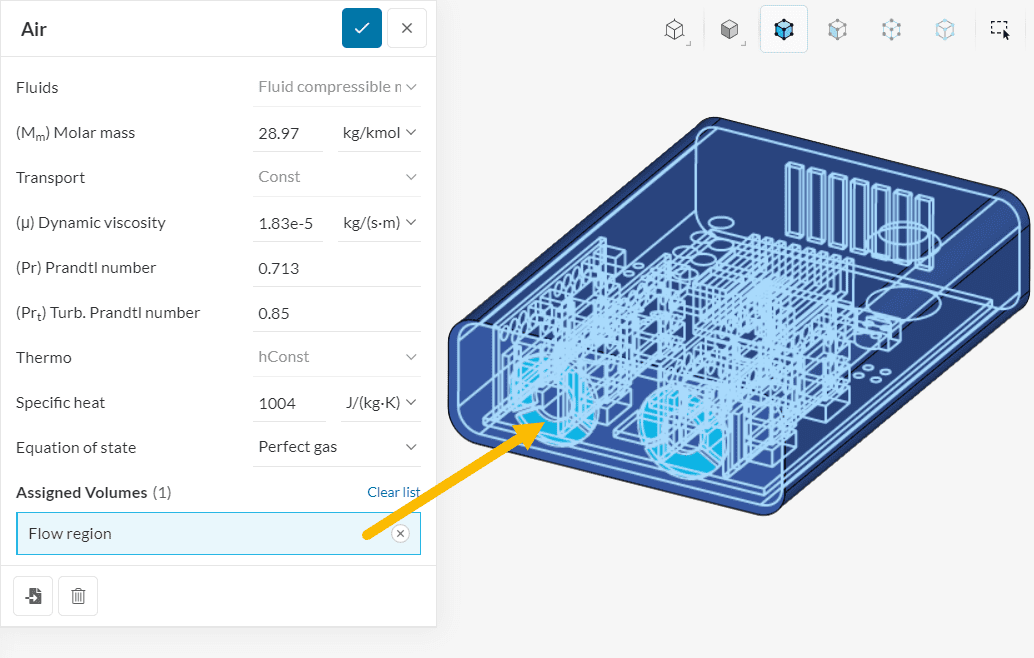Choose the light blue outlined cube selection mode
The height and width of the screenshot is (658, 1034).
tap(945, 30)
